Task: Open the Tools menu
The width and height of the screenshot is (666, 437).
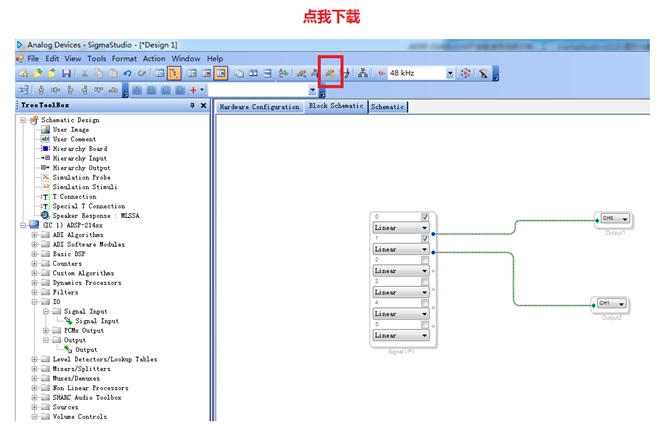Action: tap(97, 59)
